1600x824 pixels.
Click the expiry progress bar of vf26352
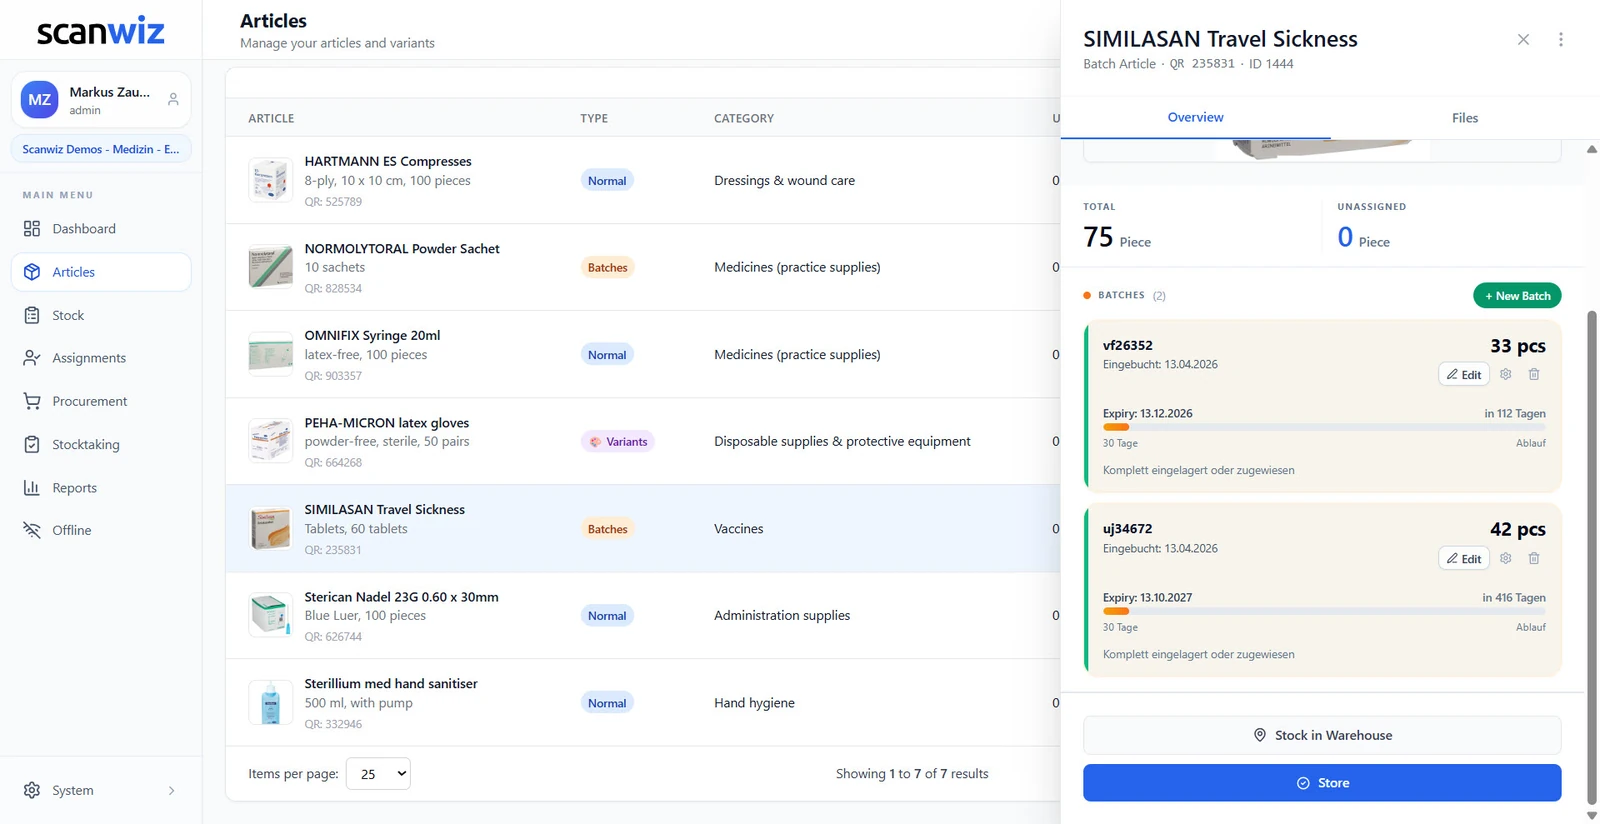pos(1324,427)
